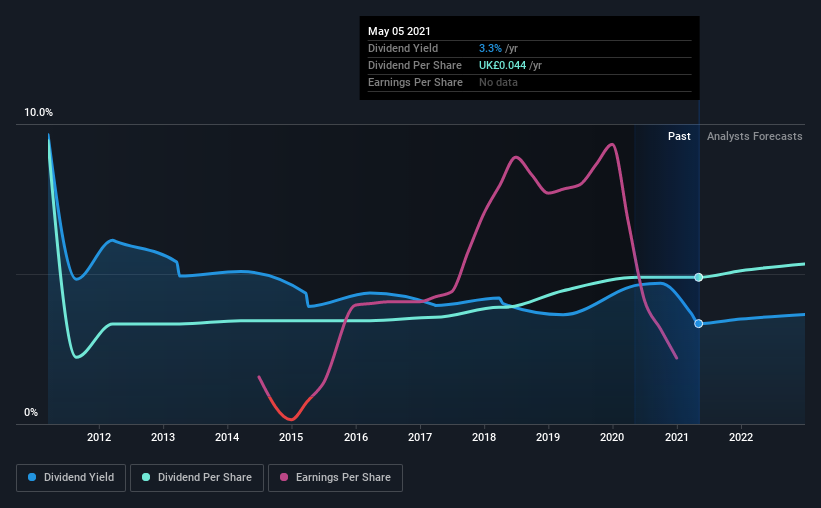Click the 2014 x-axis label
This screenshot has height=508, width=821.
[x=227, y=437]
